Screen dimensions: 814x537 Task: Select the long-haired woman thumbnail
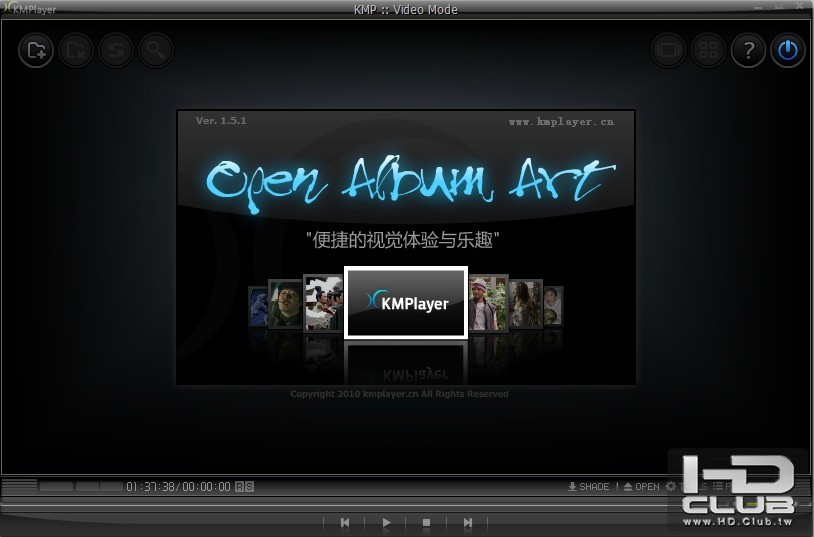pyautogui.click(x=526, y=304)
